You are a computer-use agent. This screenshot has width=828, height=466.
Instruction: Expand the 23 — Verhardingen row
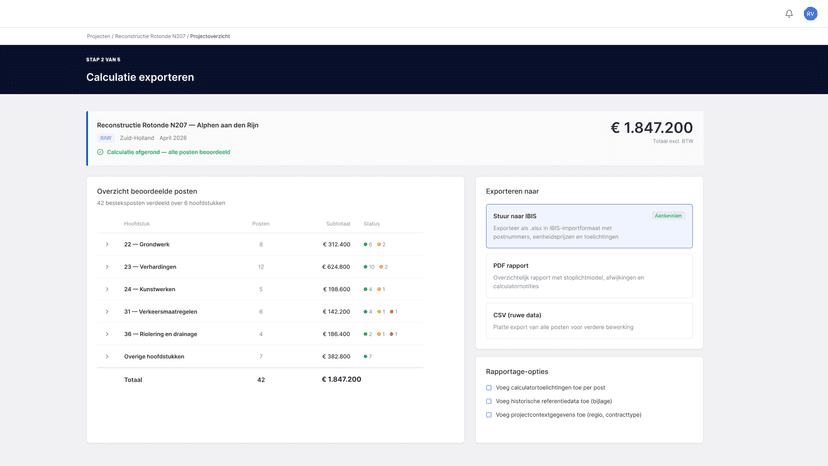(107, 267)
